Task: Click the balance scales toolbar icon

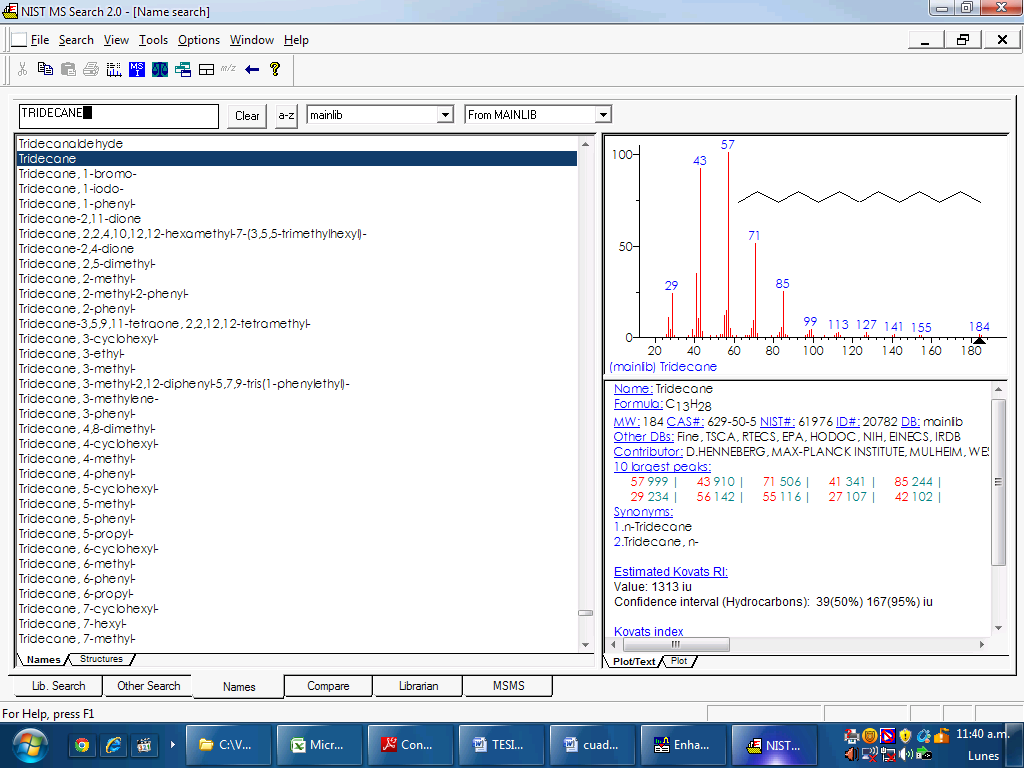Action: pyautogui.click(x=160, y=69)
